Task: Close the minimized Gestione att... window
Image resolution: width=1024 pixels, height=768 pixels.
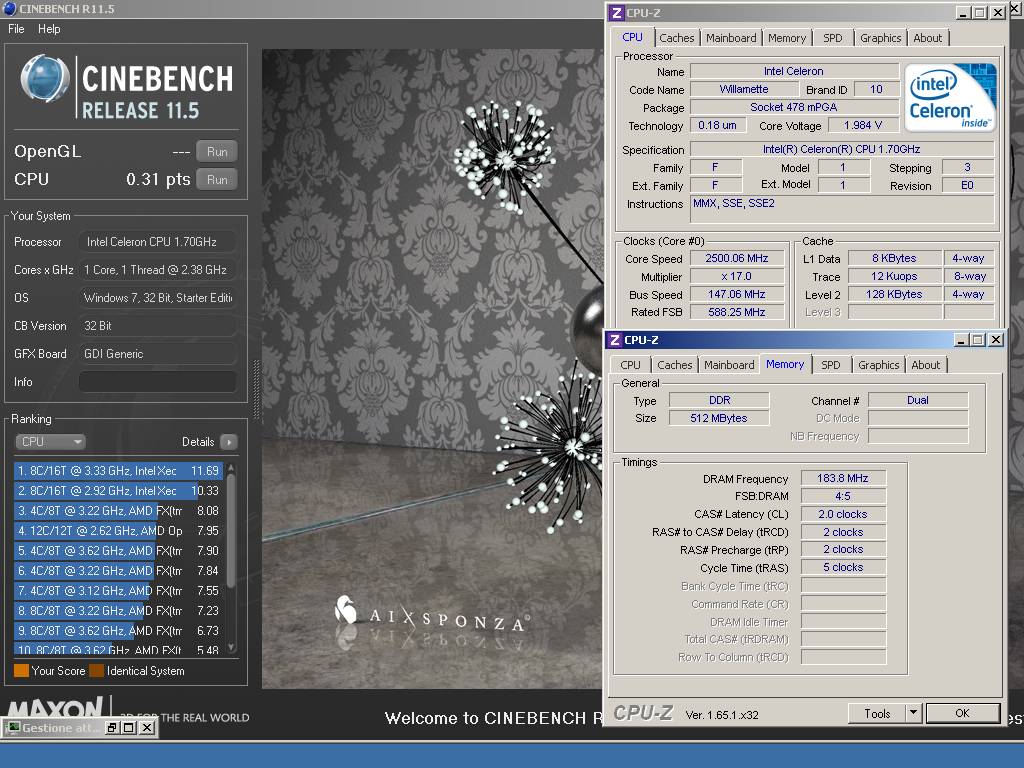Action: tap(147, 728)
